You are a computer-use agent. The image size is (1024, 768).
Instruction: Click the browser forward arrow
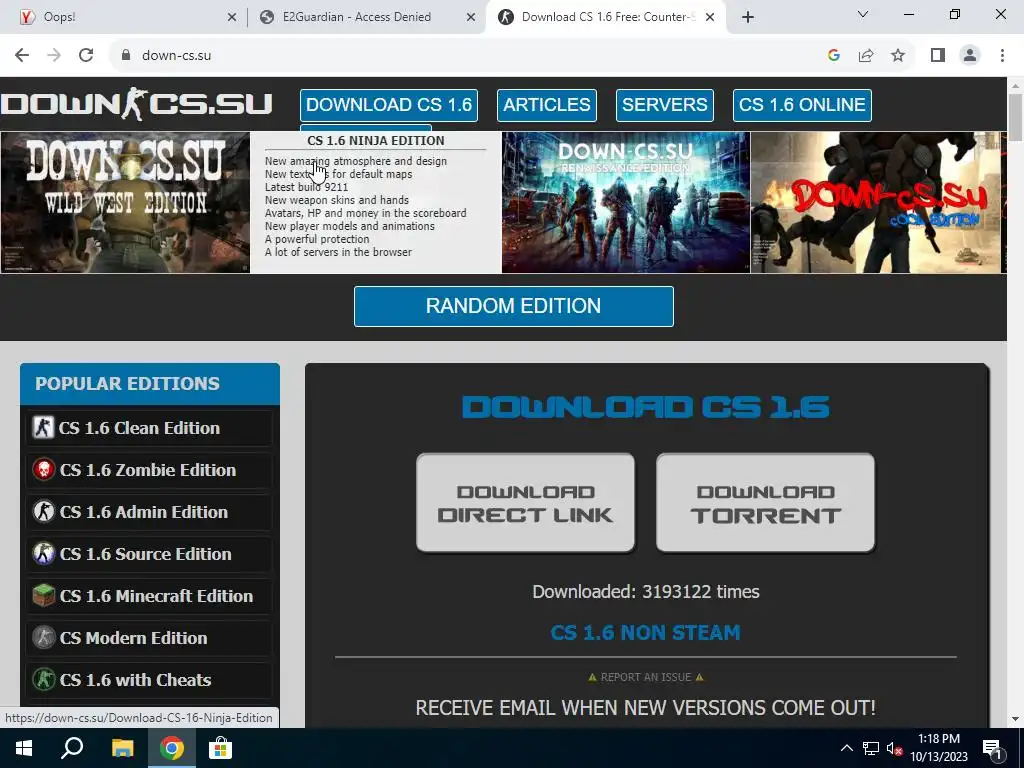pos(54,56)
